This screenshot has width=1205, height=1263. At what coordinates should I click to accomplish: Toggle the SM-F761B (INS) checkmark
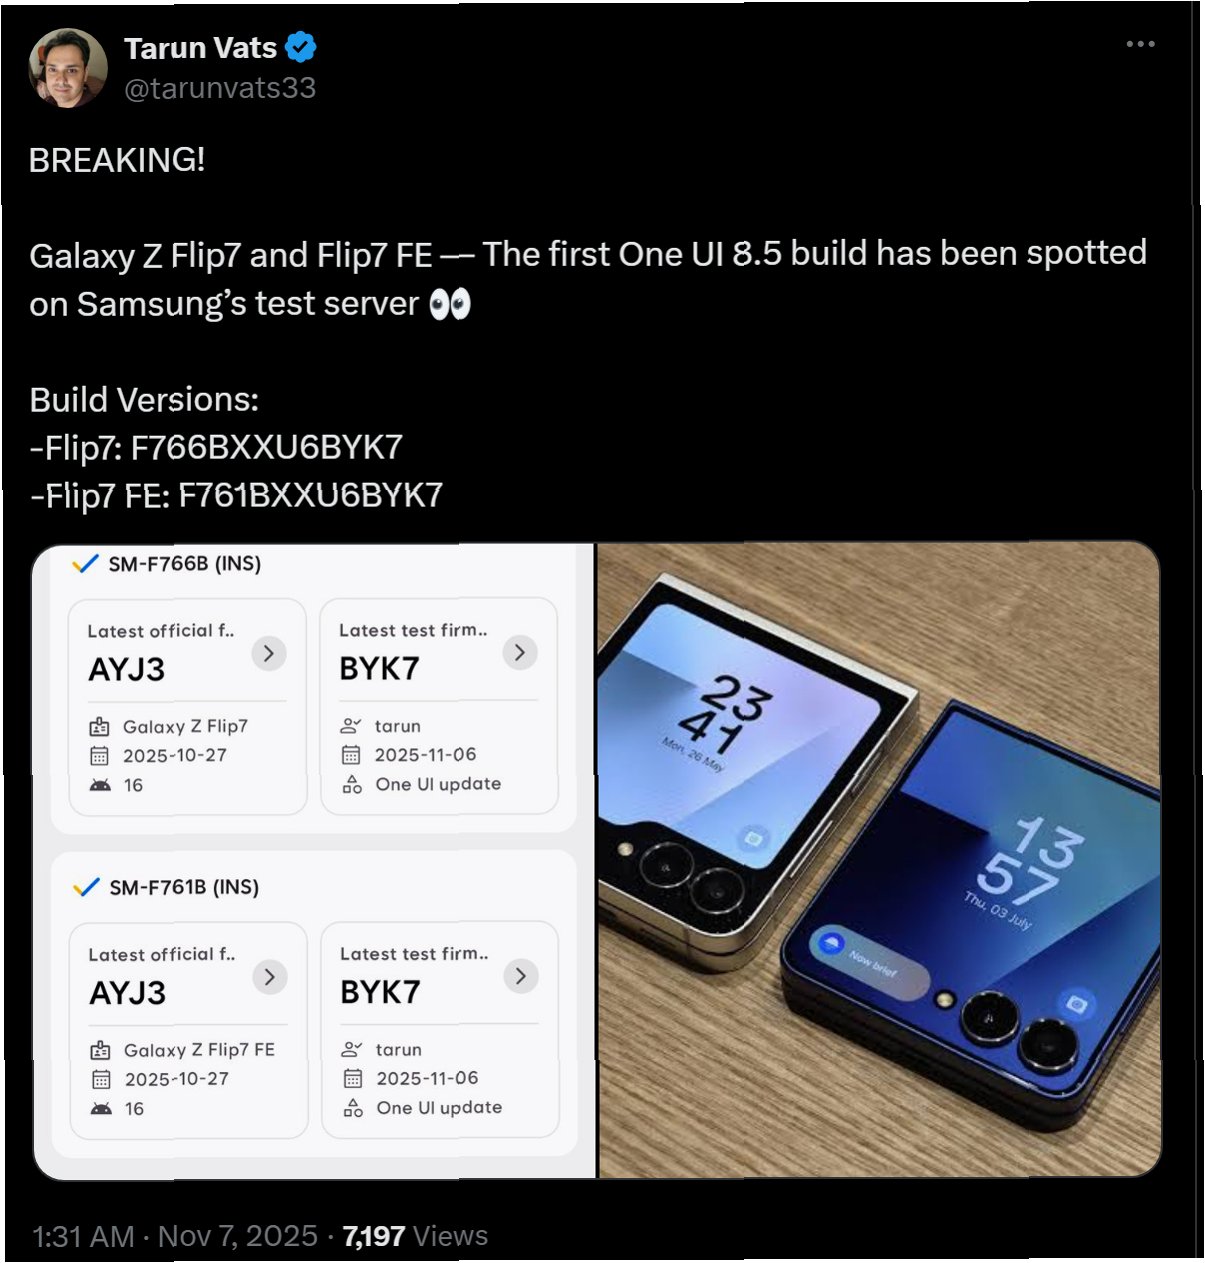click(x=87, y=887)
